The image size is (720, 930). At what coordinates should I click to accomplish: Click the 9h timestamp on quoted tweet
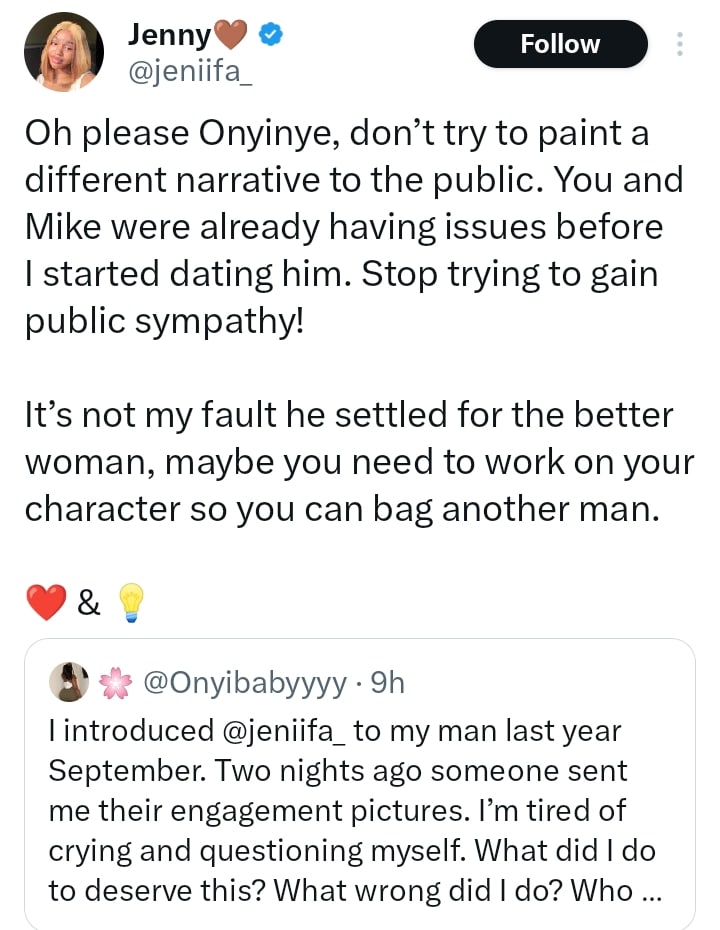point(386,684)
